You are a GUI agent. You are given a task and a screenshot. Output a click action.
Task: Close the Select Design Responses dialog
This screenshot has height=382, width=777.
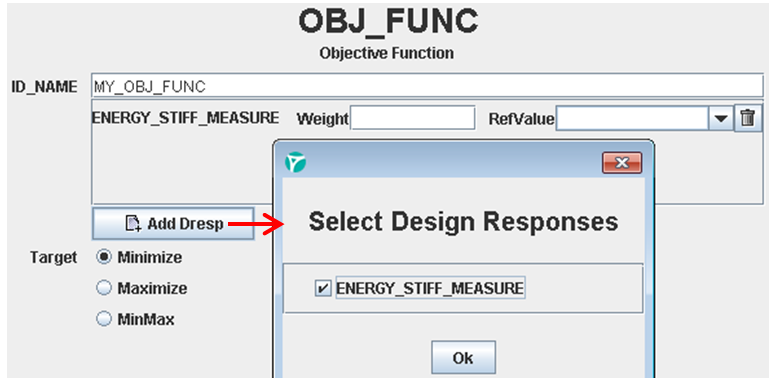[x=622, y=163]
